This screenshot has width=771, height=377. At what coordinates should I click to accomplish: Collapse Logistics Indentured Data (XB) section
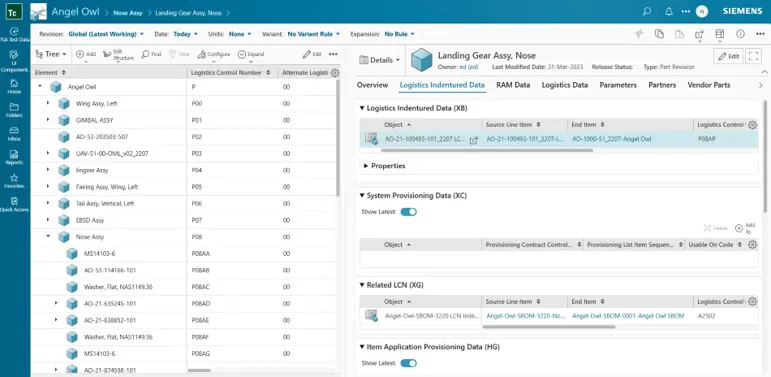362,108
